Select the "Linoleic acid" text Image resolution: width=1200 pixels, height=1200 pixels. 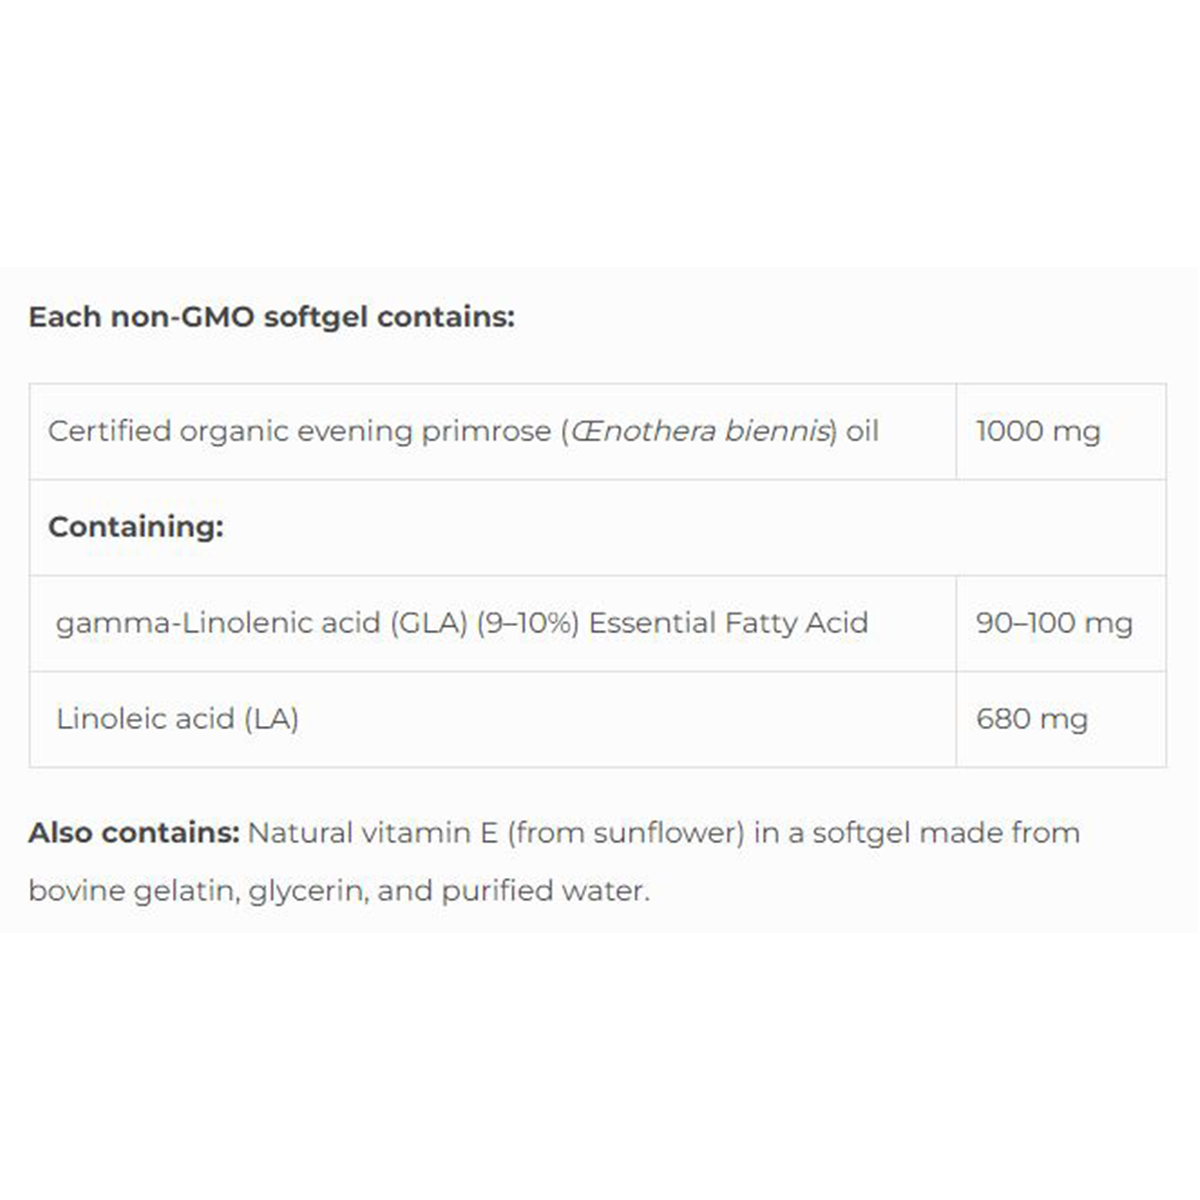145,719
